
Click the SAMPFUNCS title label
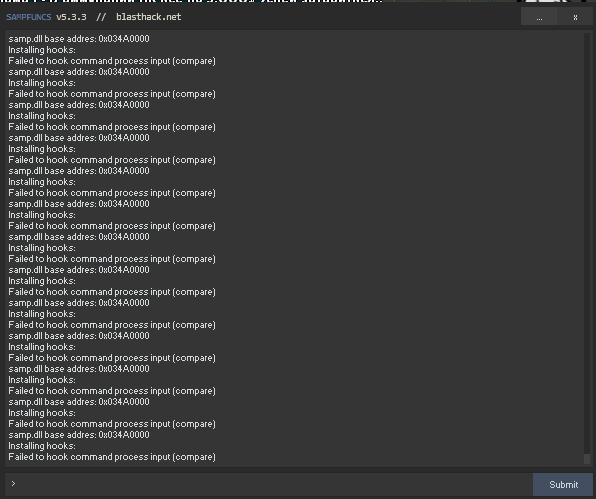[29, 17]
